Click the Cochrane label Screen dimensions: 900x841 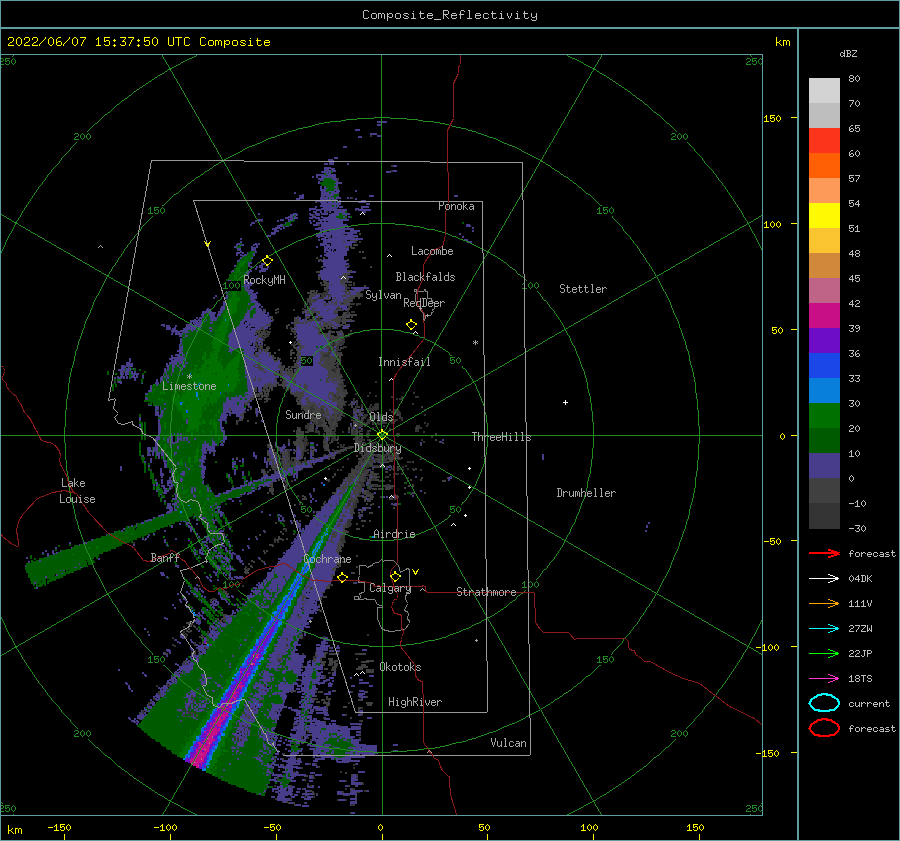(327, 559)
